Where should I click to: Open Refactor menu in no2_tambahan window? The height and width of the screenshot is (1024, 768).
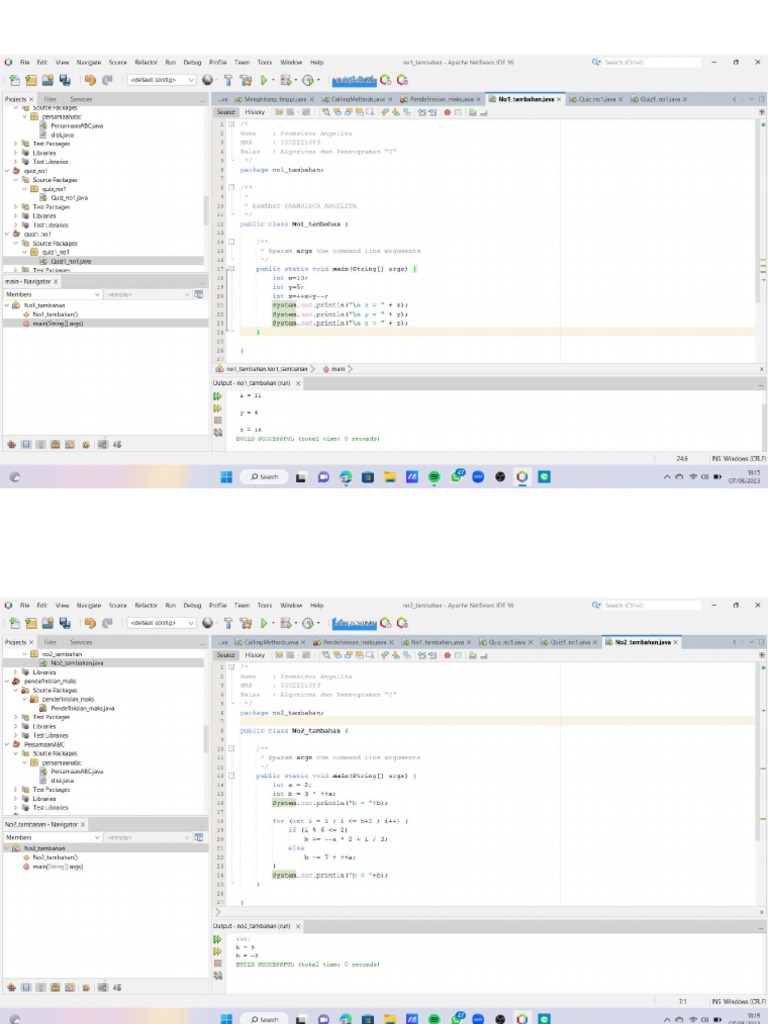[146, 605]
